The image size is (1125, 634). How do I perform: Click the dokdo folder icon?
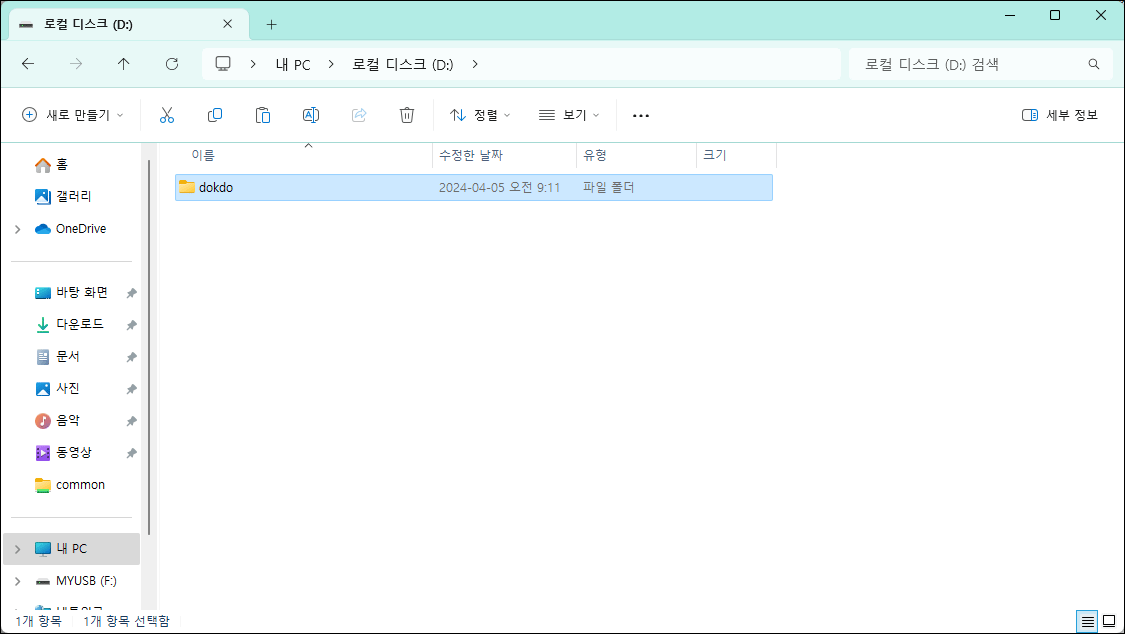(x=187, y=187)
